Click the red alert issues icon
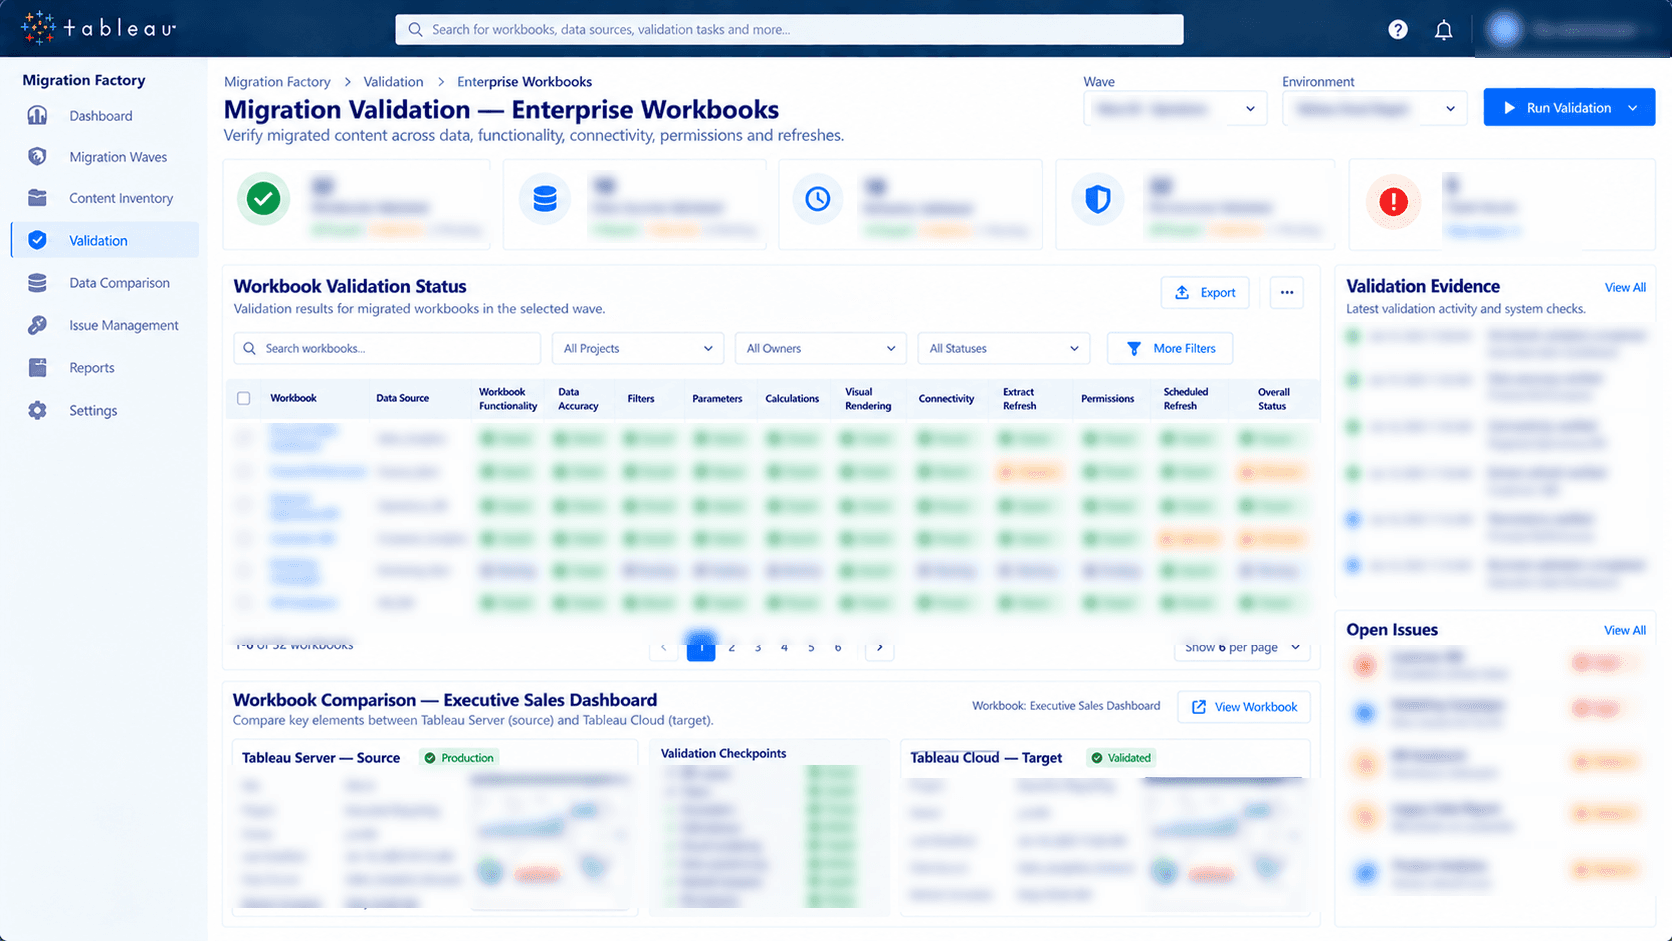 (1393, 202)
